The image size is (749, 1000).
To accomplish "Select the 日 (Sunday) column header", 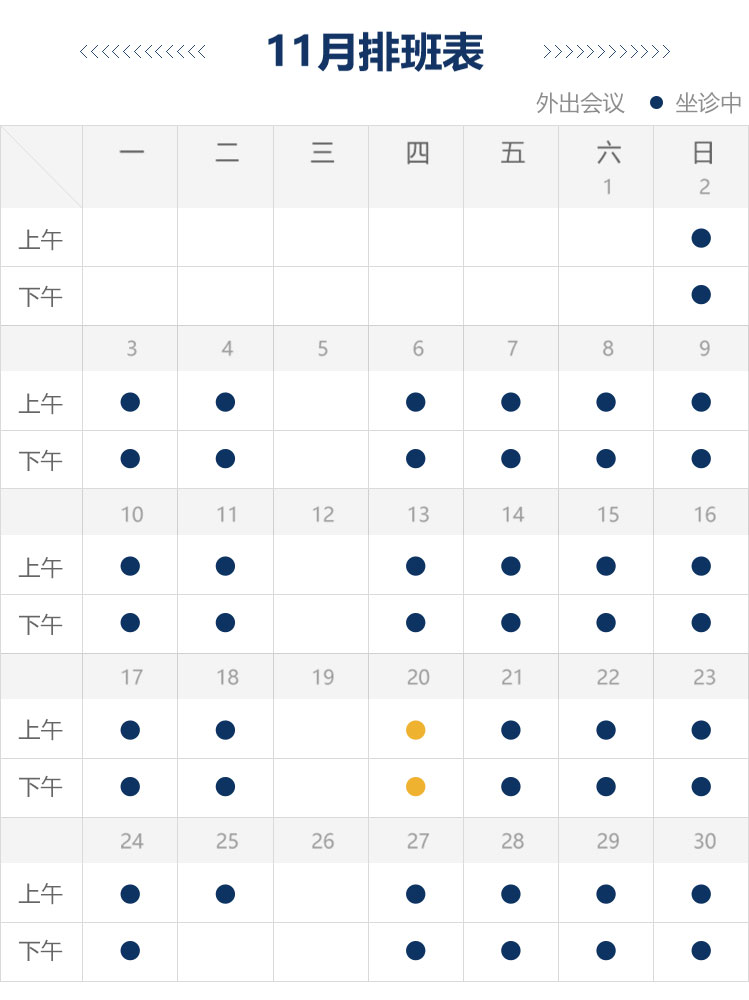I will tap(703, 153).
